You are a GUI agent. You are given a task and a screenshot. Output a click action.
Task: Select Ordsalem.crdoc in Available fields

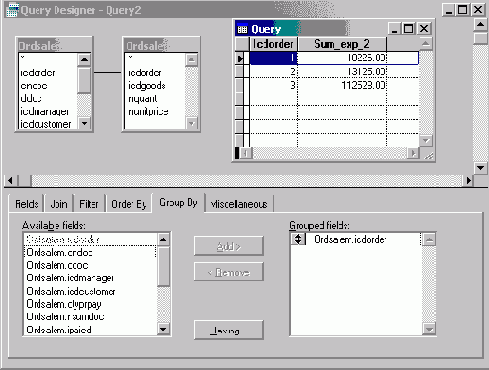pyautogui.click(x=90, y=252)
